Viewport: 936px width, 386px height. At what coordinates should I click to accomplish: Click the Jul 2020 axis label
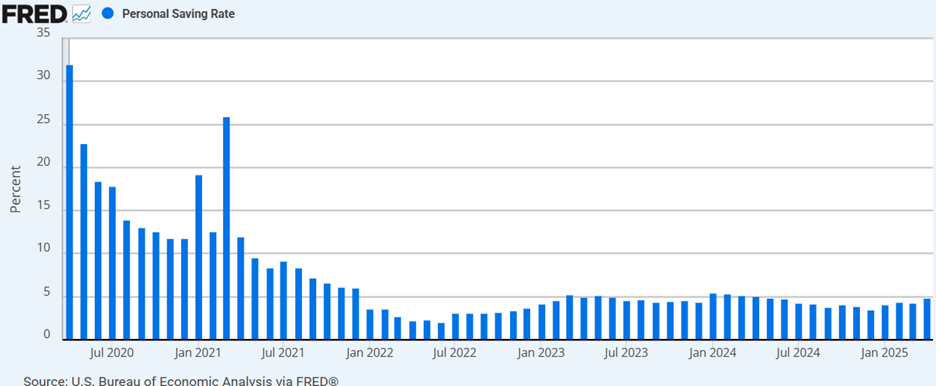tap(113, 353)
